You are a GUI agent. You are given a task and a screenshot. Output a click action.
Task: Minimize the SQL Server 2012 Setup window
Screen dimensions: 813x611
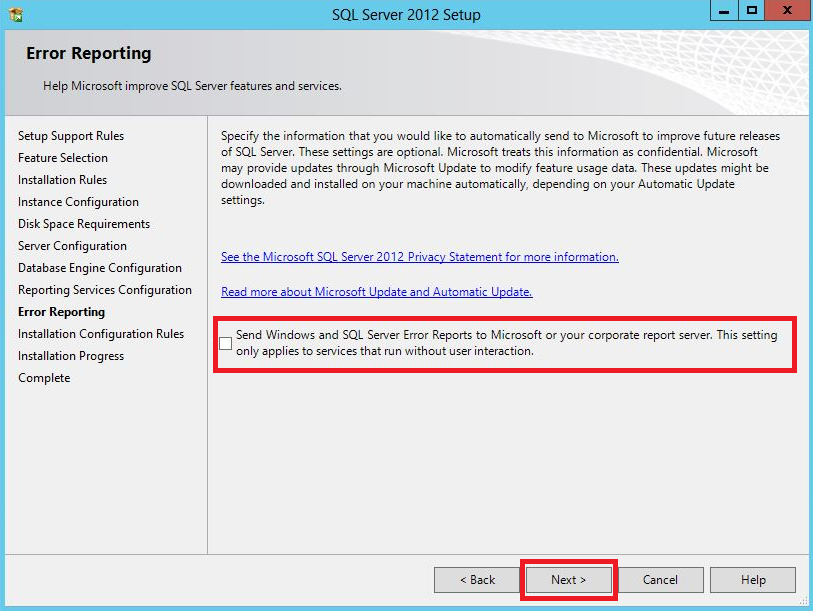click(x=724, y=10)
